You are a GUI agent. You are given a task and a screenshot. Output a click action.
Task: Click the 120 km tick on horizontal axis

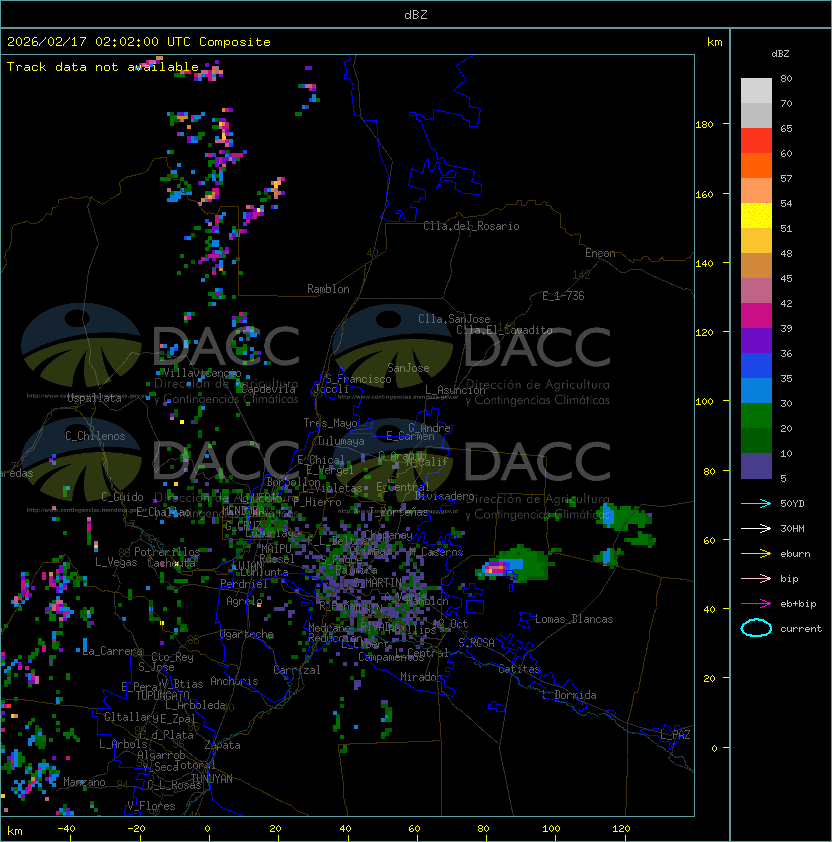(x=621, y=829)
